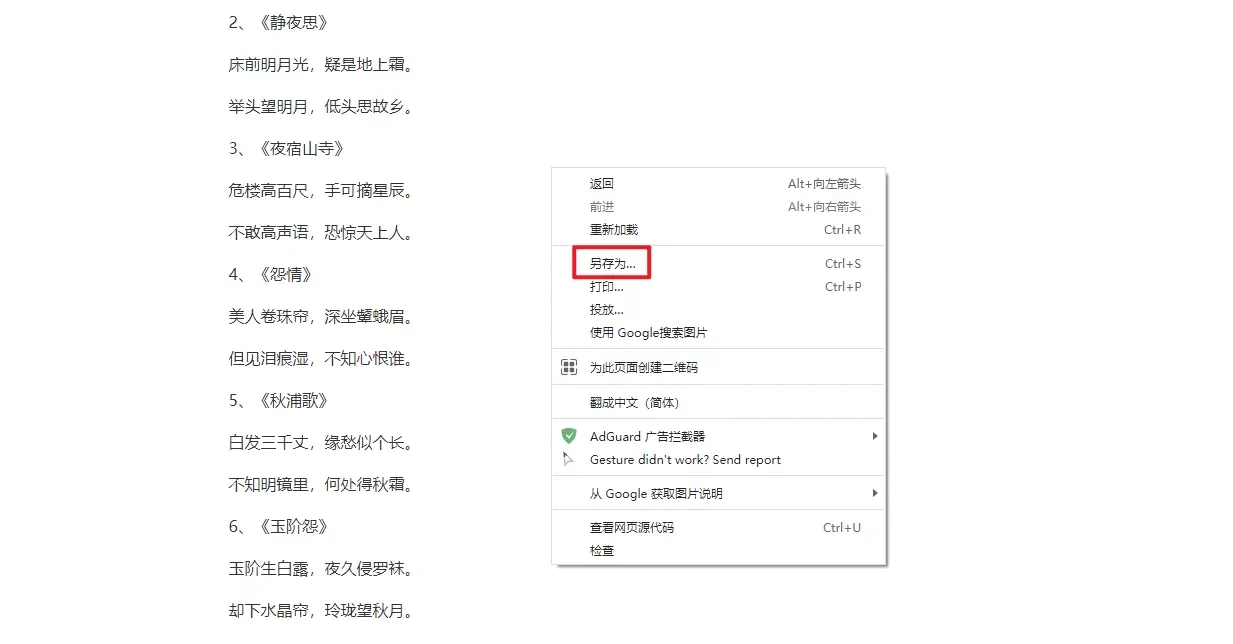Click line 美人卷珠帘，深坐颦蛾眉。
Screen dimensions: 1233x644
321,317
